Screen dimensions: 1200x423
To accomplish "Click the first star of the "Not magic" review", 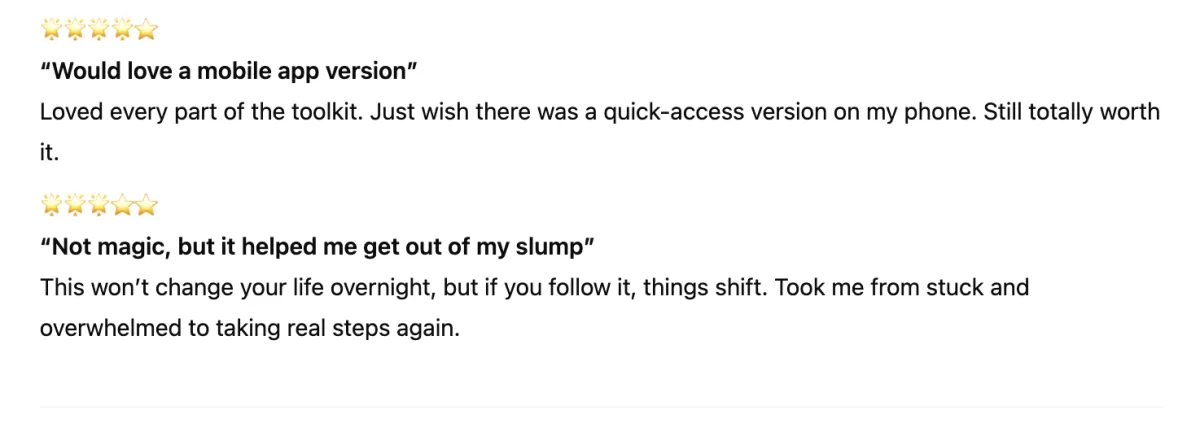I will 52,206.
